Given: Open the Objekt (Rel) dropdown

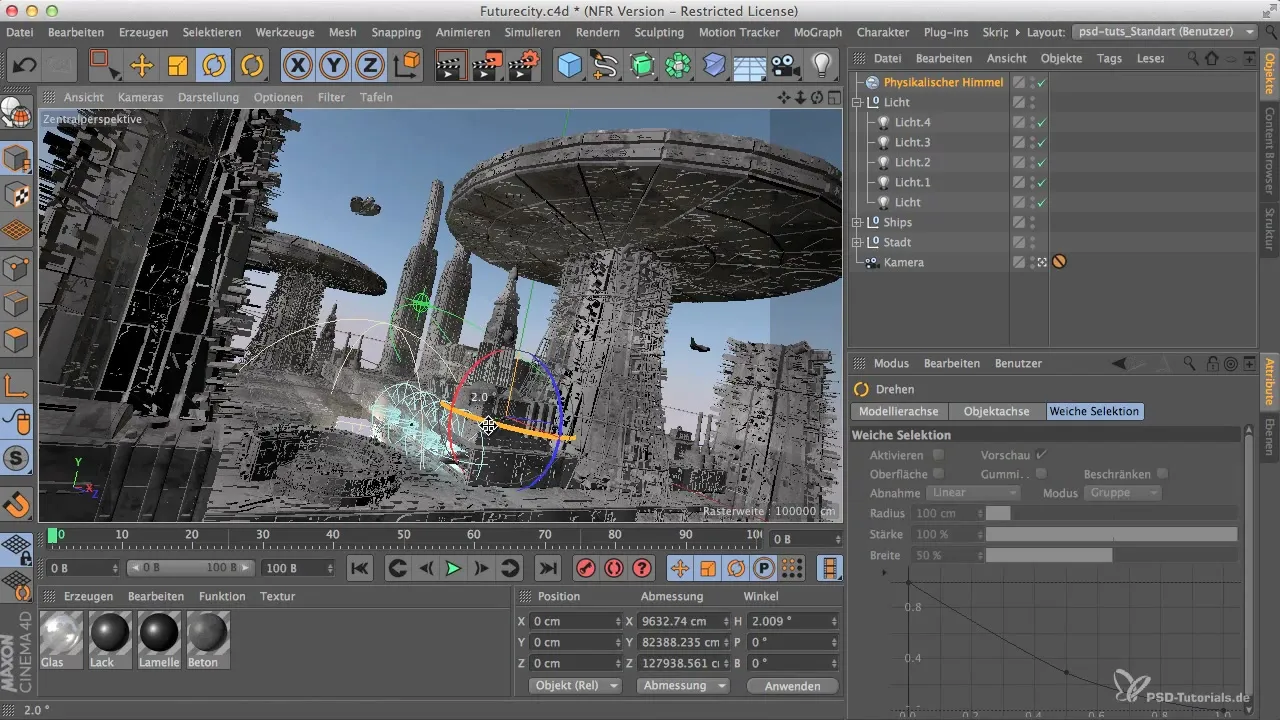Looking at the screenshot, I should [x=574, y=686].
